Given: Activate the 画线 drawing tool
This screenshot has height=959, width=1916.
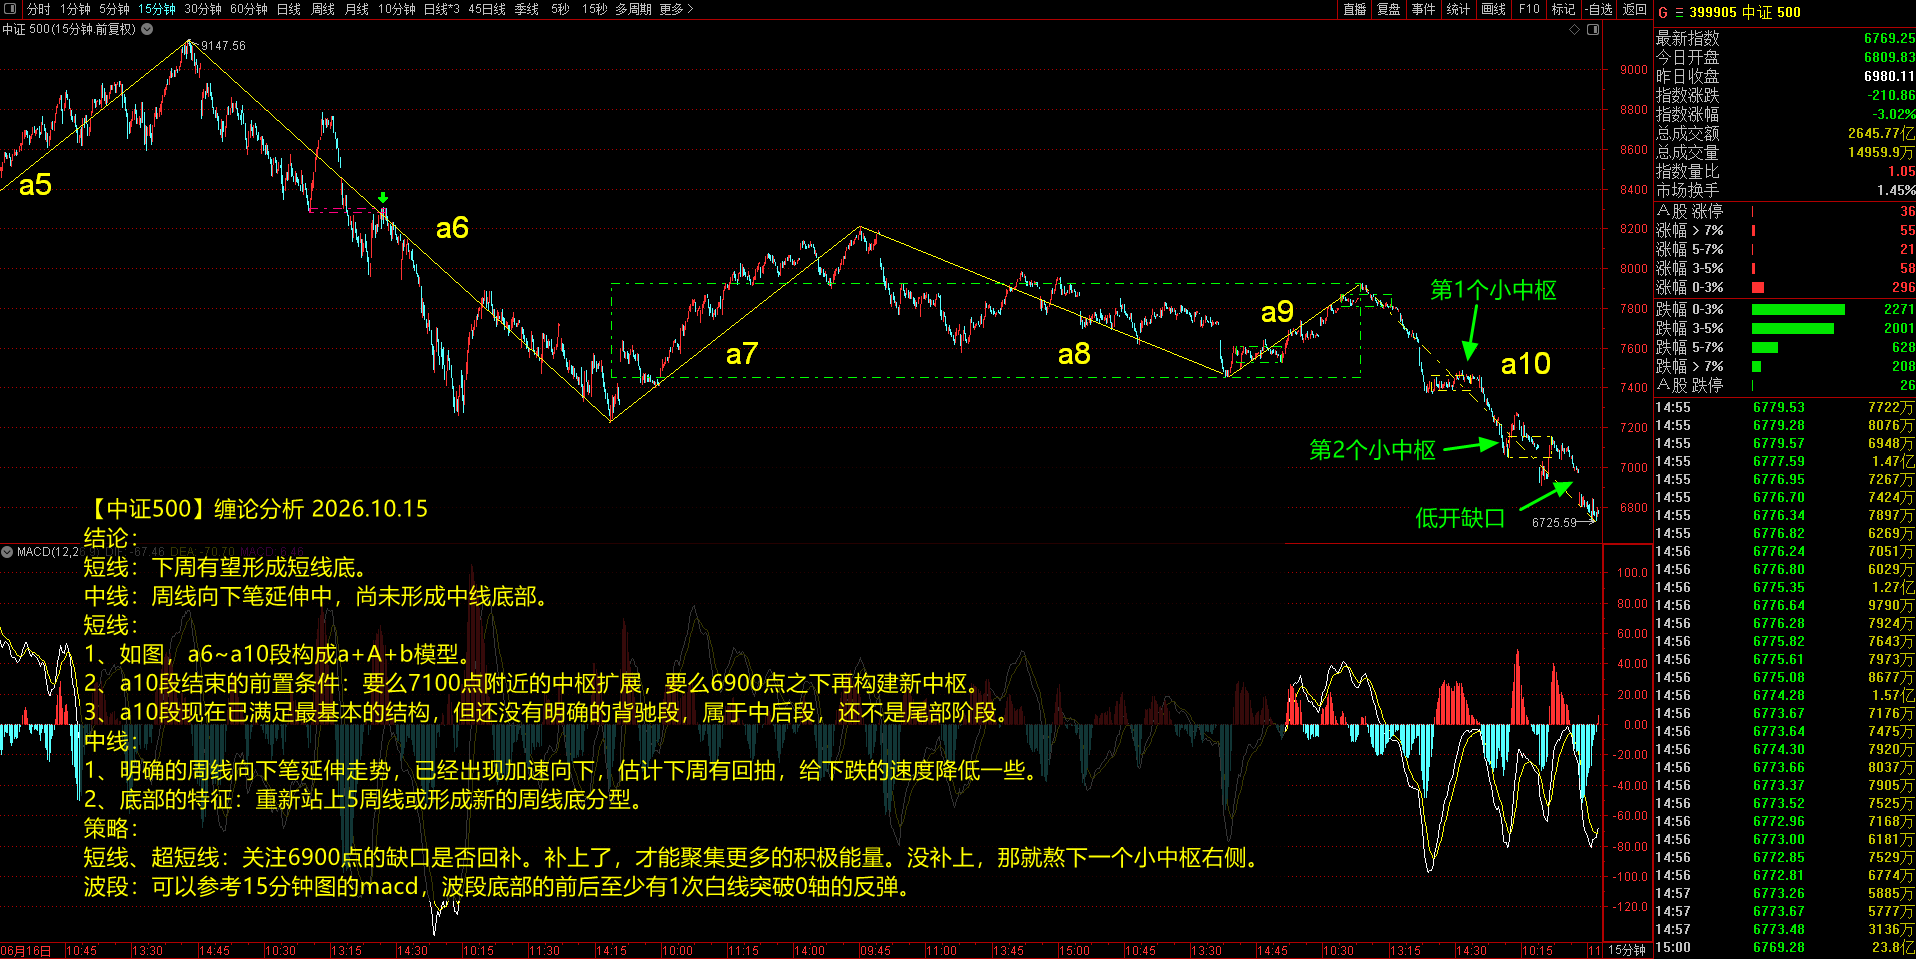Looking at the screenshot, I should [x=1494, y=9].
